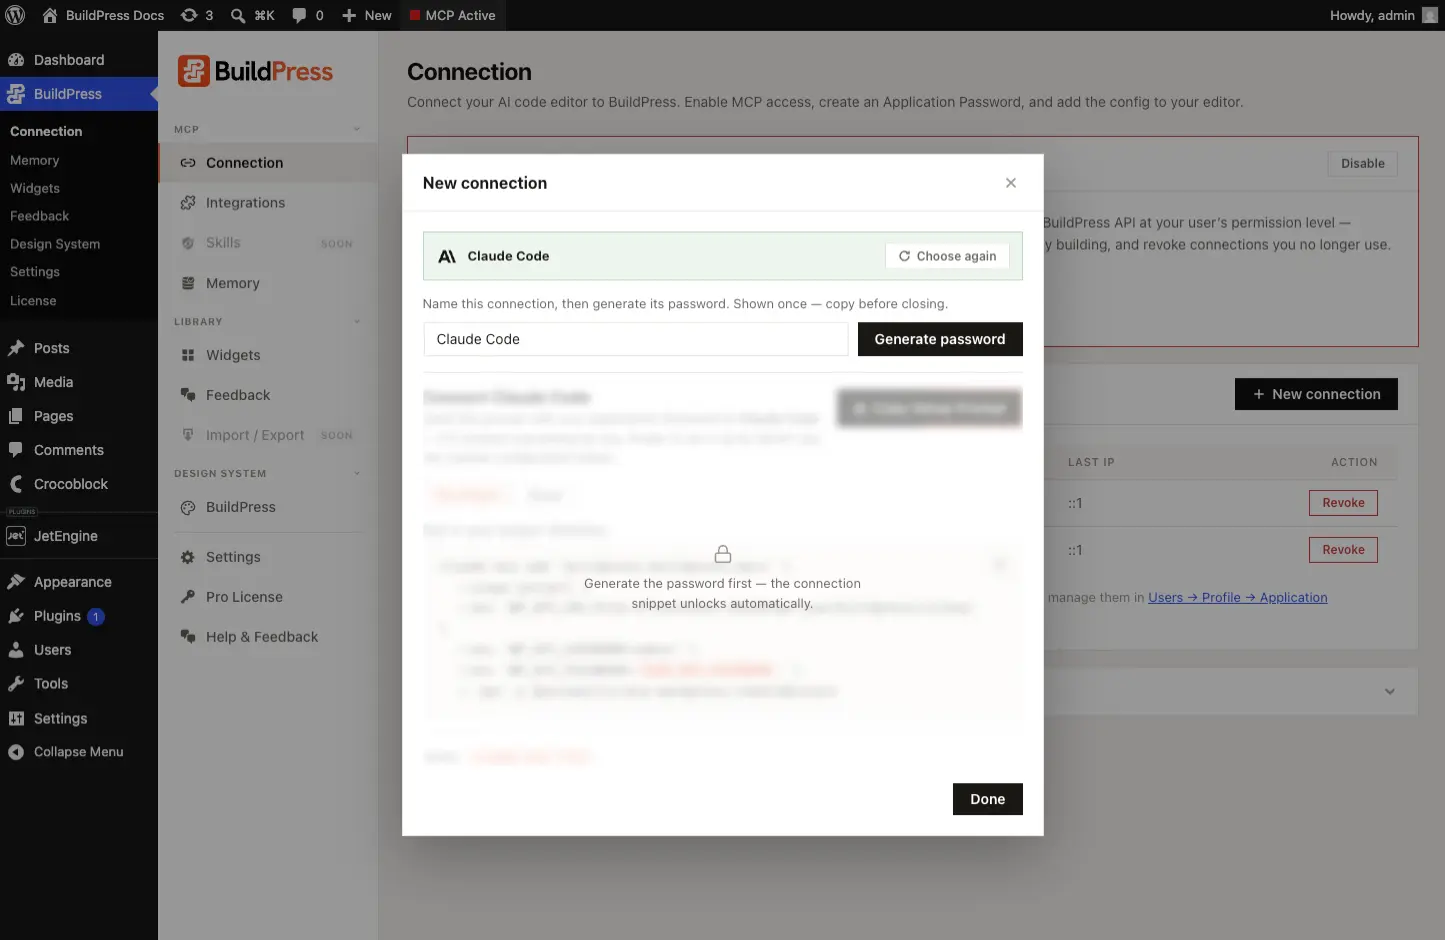The width and height of the screenshot is (1445, 940).
Task: Open Import / Export item
Action: tap(268, 435)
